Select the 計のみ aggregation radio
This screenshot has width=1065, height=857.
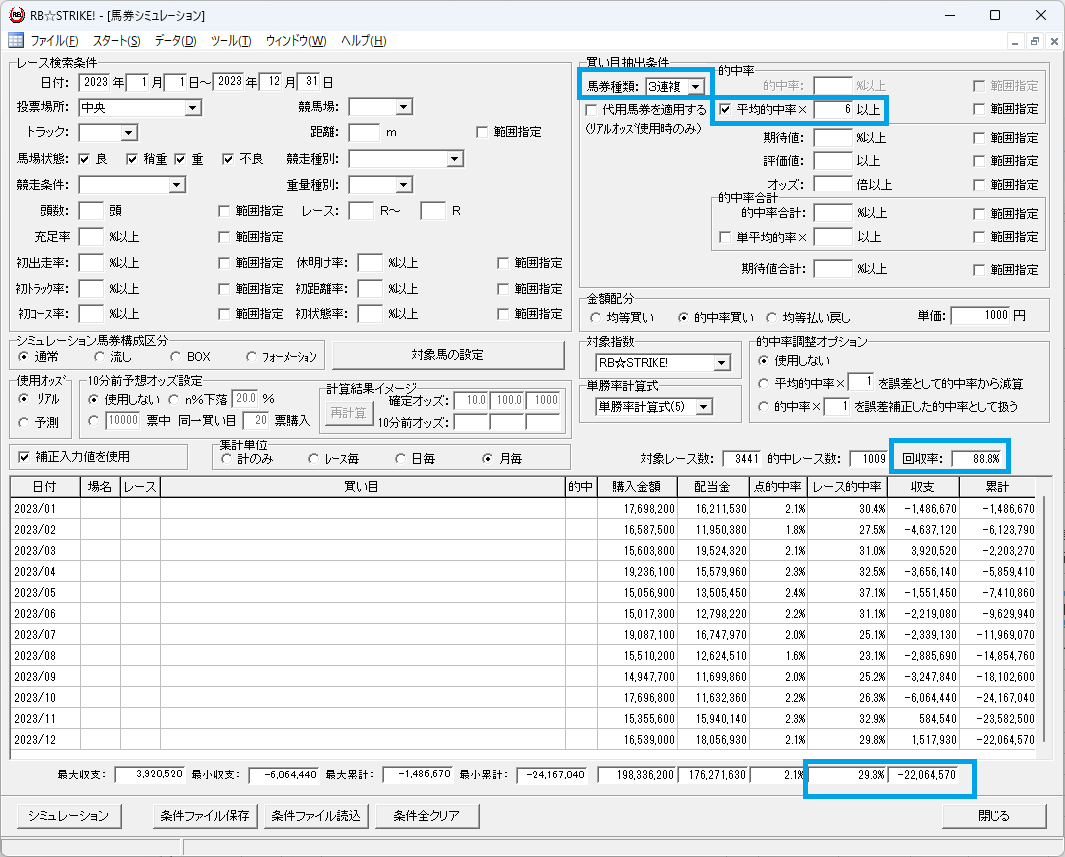(x=226, y=459)
